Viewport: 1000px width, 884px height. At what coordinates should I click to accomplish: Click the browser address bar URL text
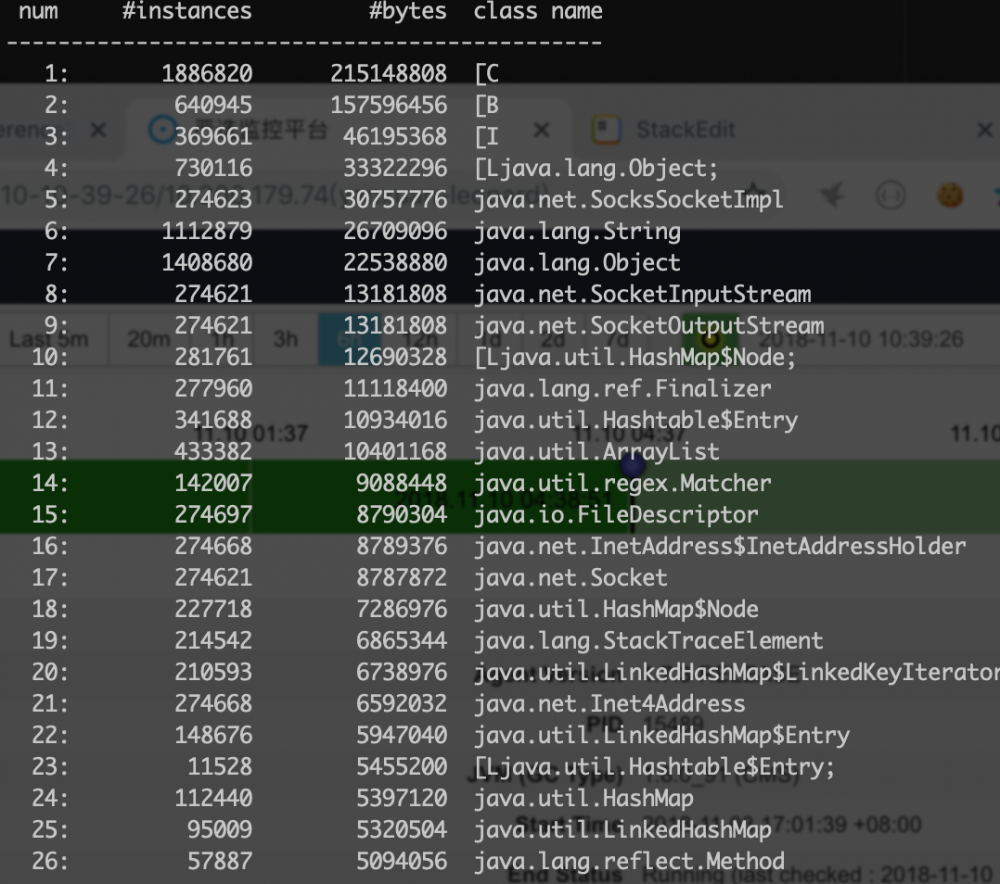coord(274,195)
